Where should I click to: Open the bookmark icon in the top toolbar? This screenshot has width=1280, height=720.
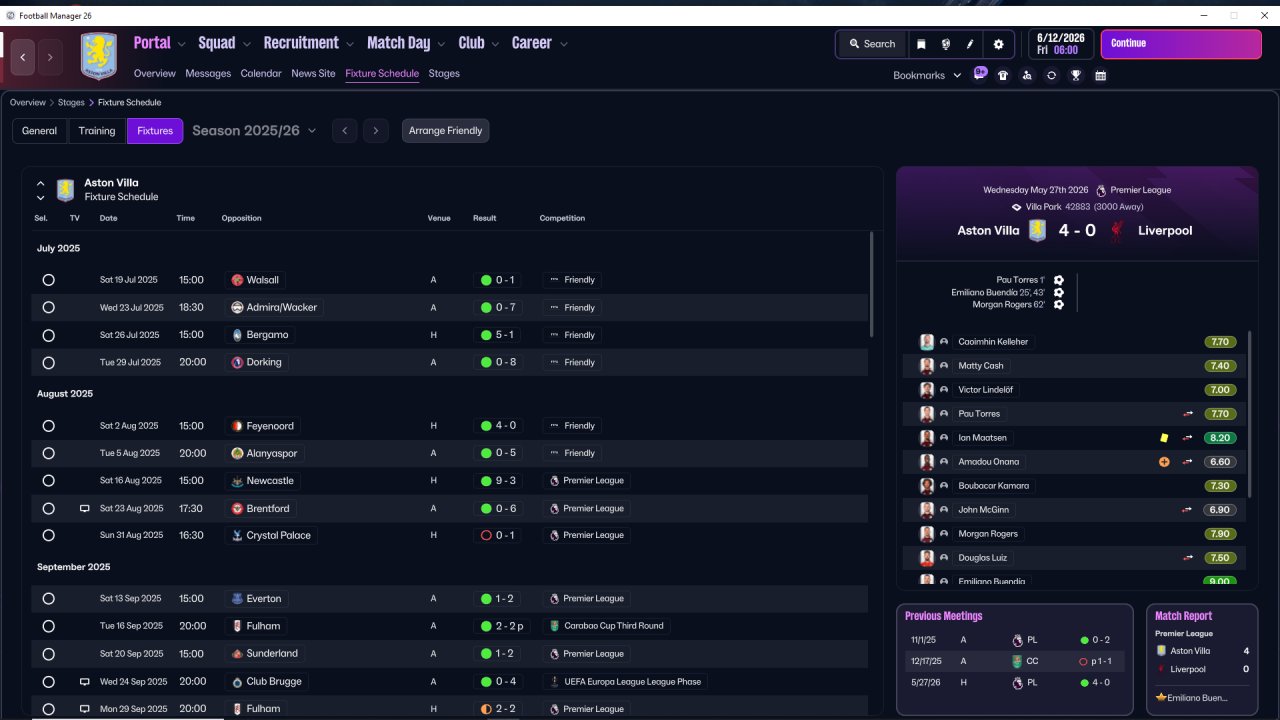(921, 44)
